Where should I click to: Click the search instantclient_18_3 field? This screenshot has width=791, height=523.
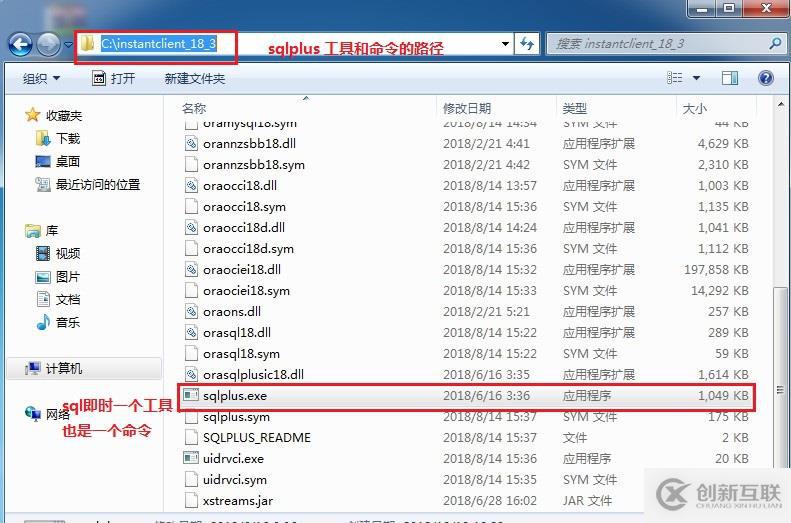[x=656, y=44]
